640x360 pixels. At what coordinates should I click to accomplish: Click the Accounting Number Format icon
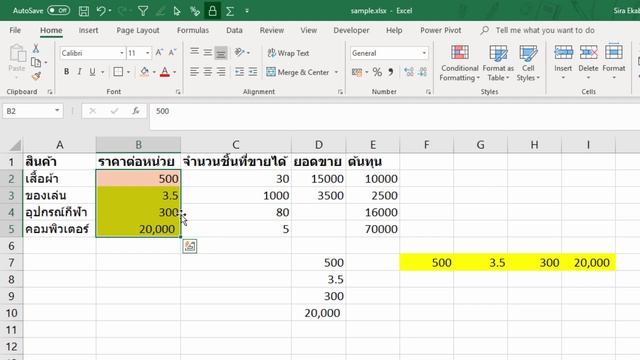click(x=357, y=72)
